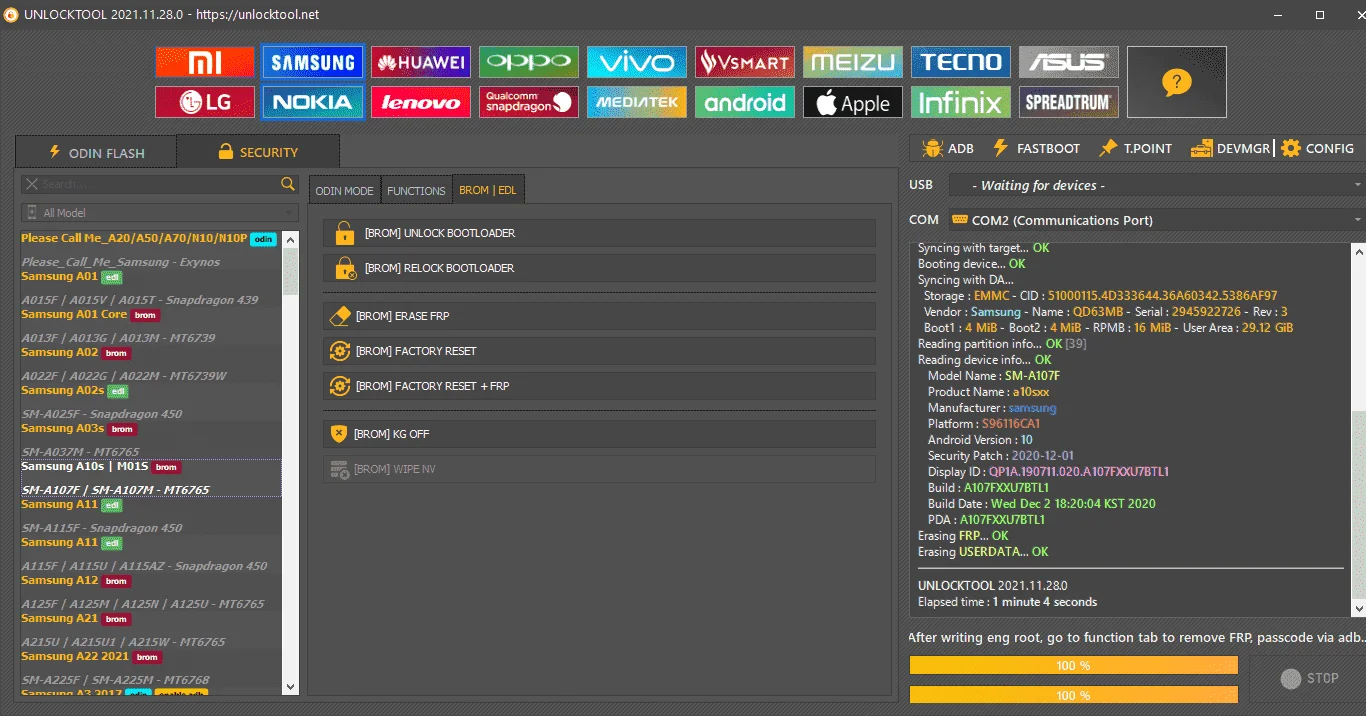
Task: Choose the OPPO brand logo
Action: click(529, 62)
